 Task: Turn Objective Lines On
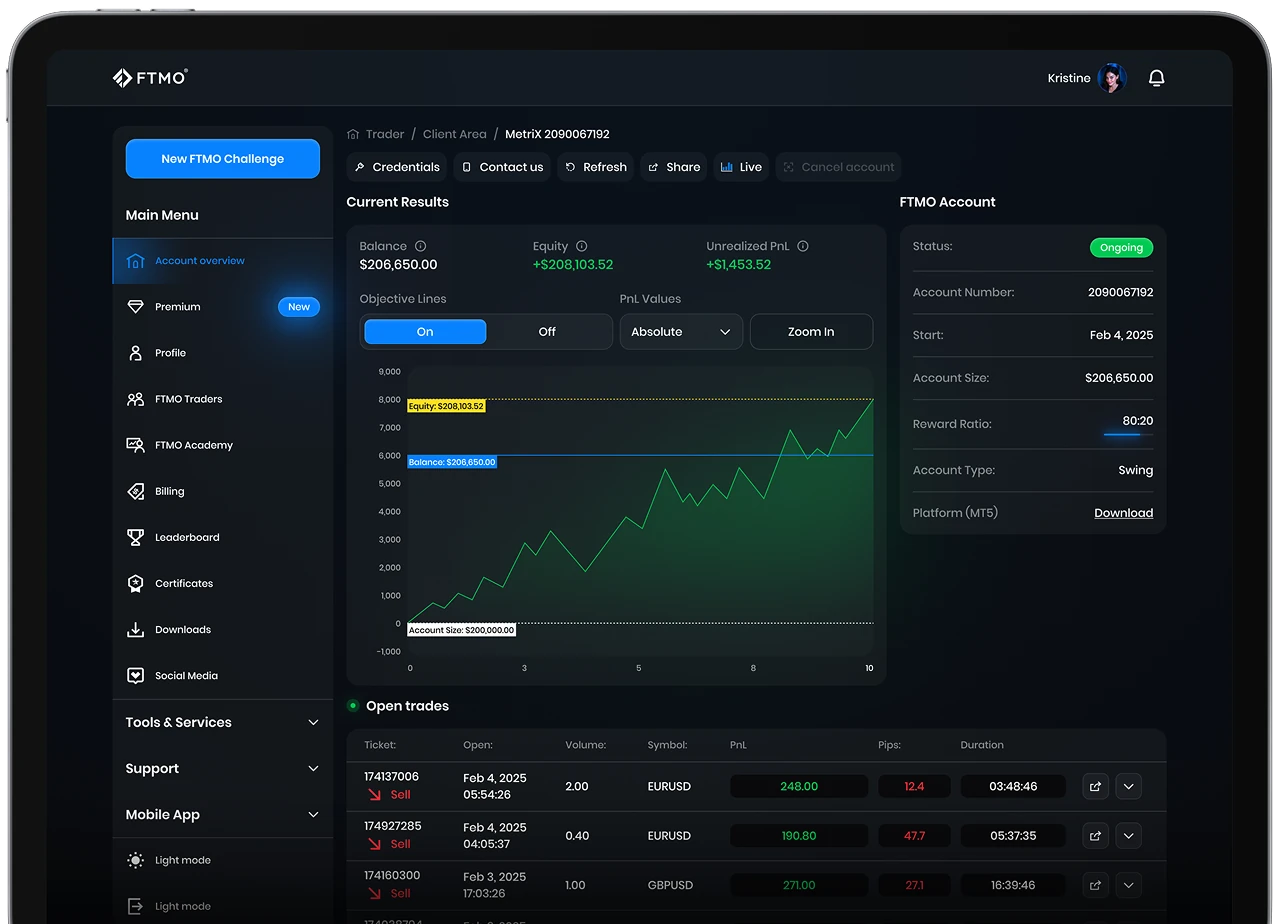coord(425,332)
